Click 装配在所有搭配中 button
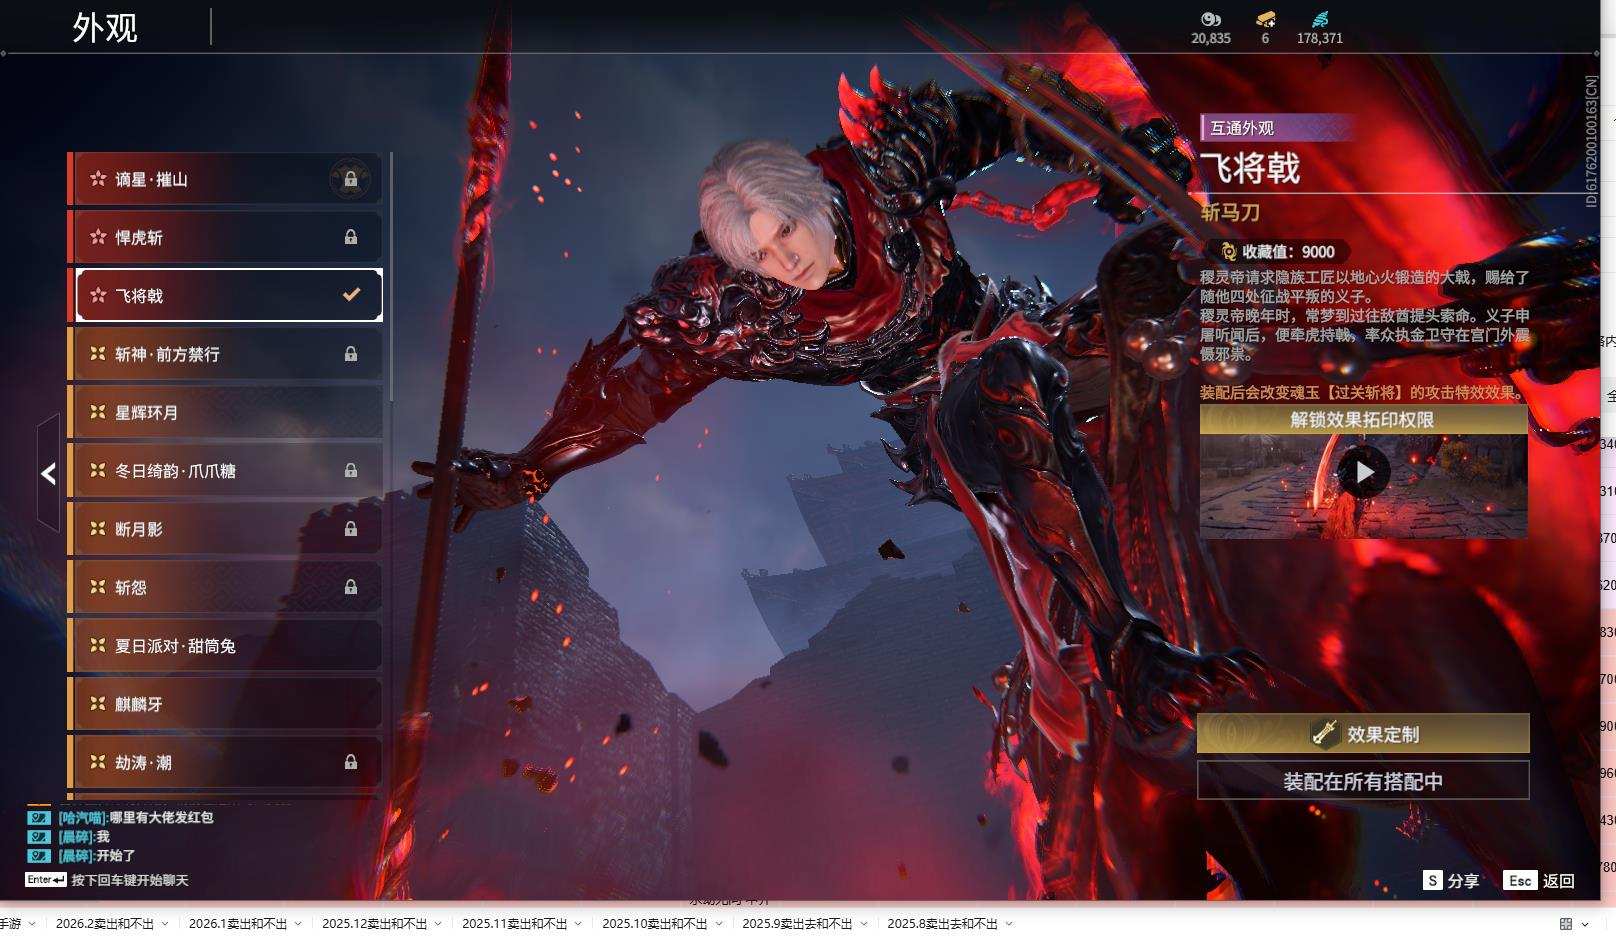Image resolution: width=1616 pixels, height=939 pixels. (1363, 781)
